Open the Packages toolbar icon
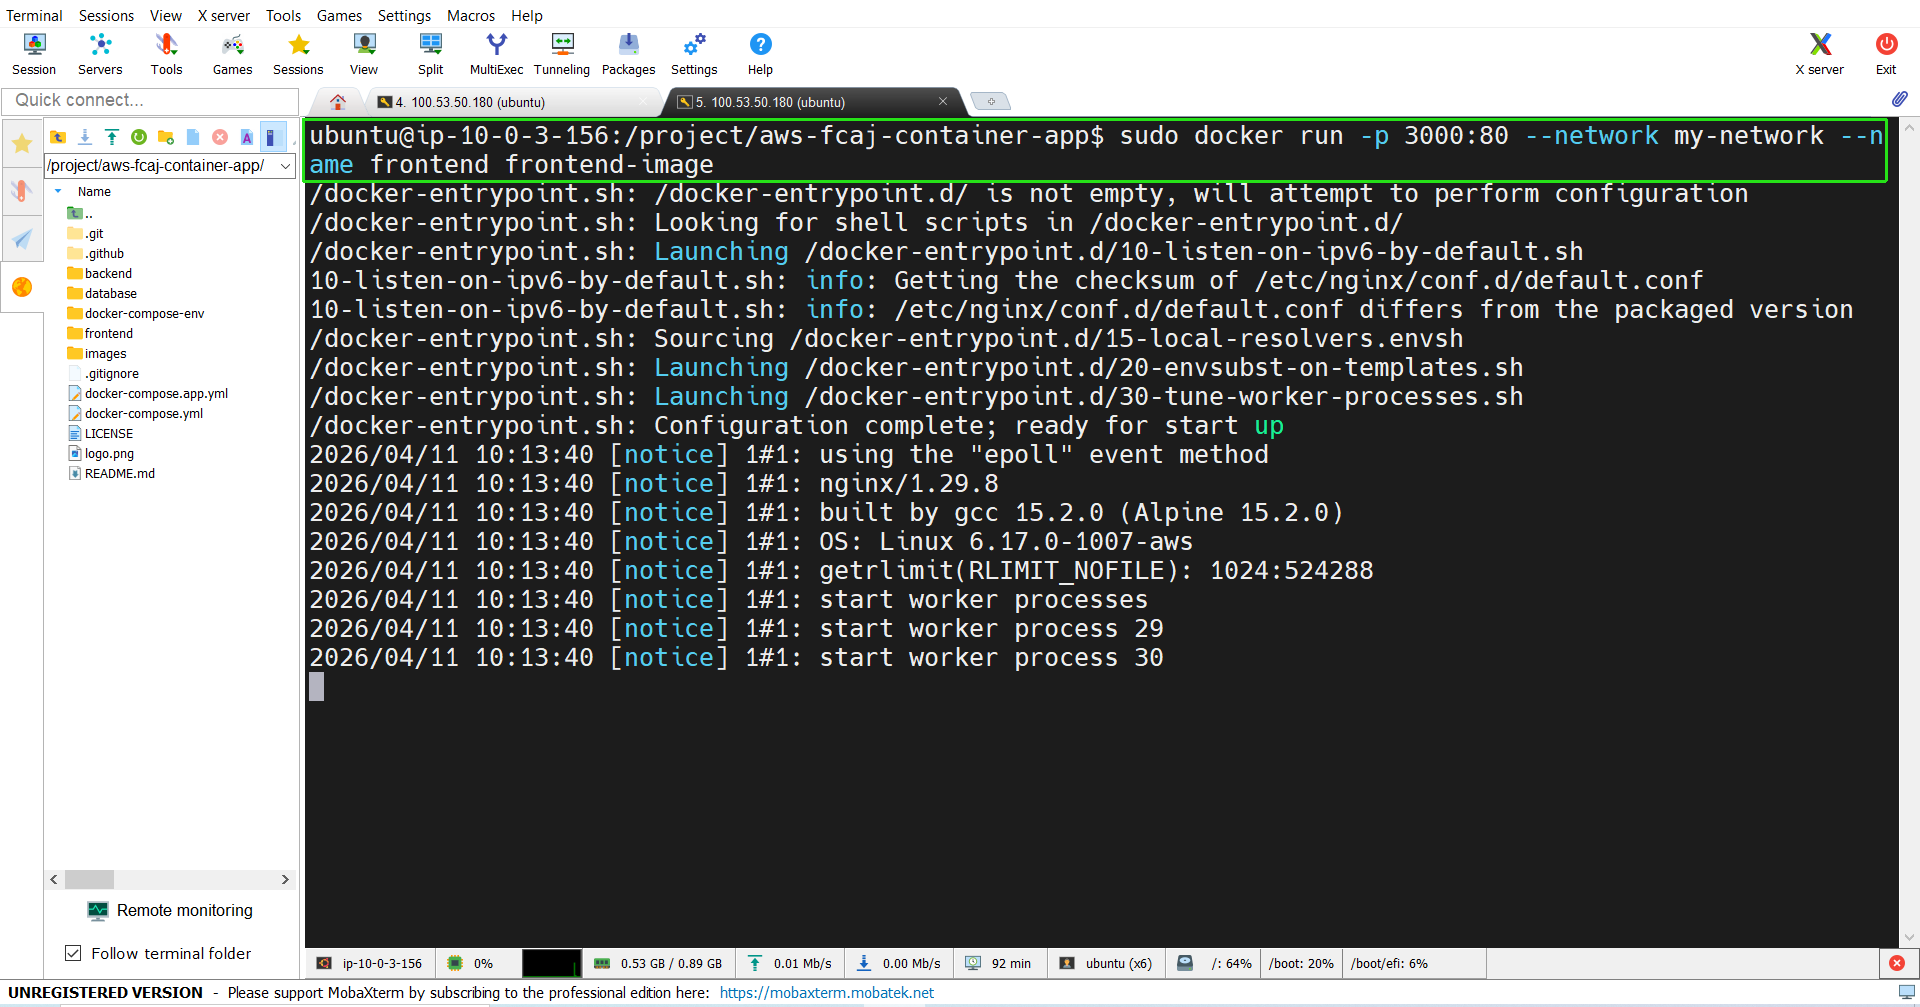Viewport: 1920px width, 1007px height. 628,54
